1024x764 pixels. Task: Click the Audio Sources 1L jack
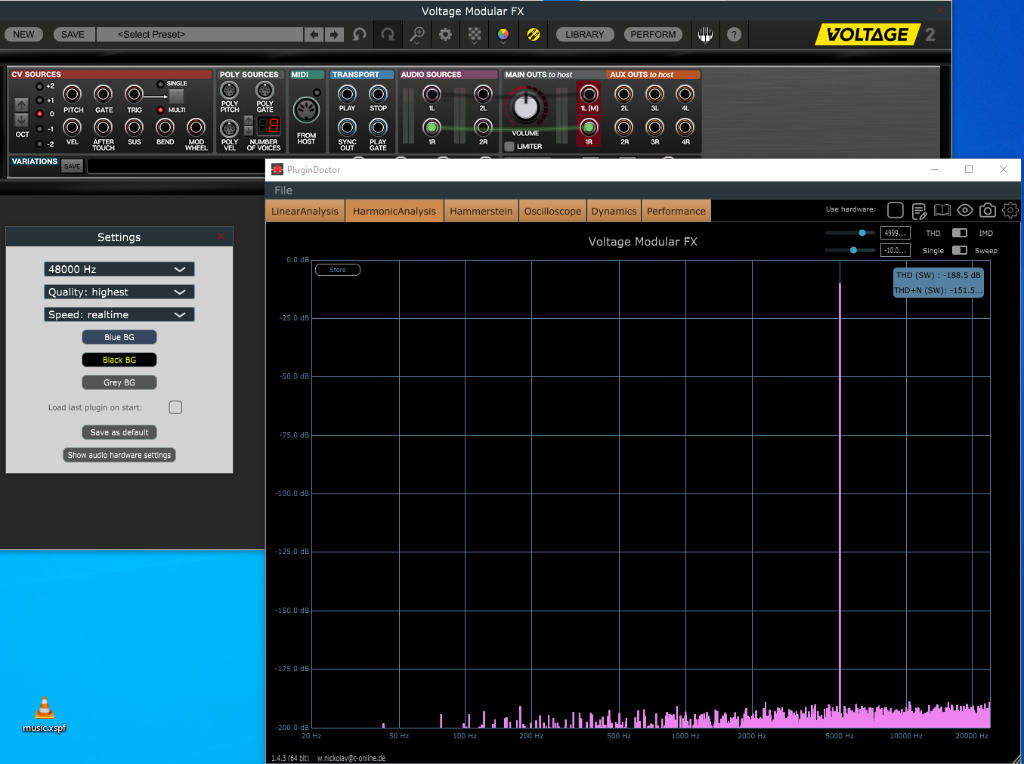click(x=431, y=94)
